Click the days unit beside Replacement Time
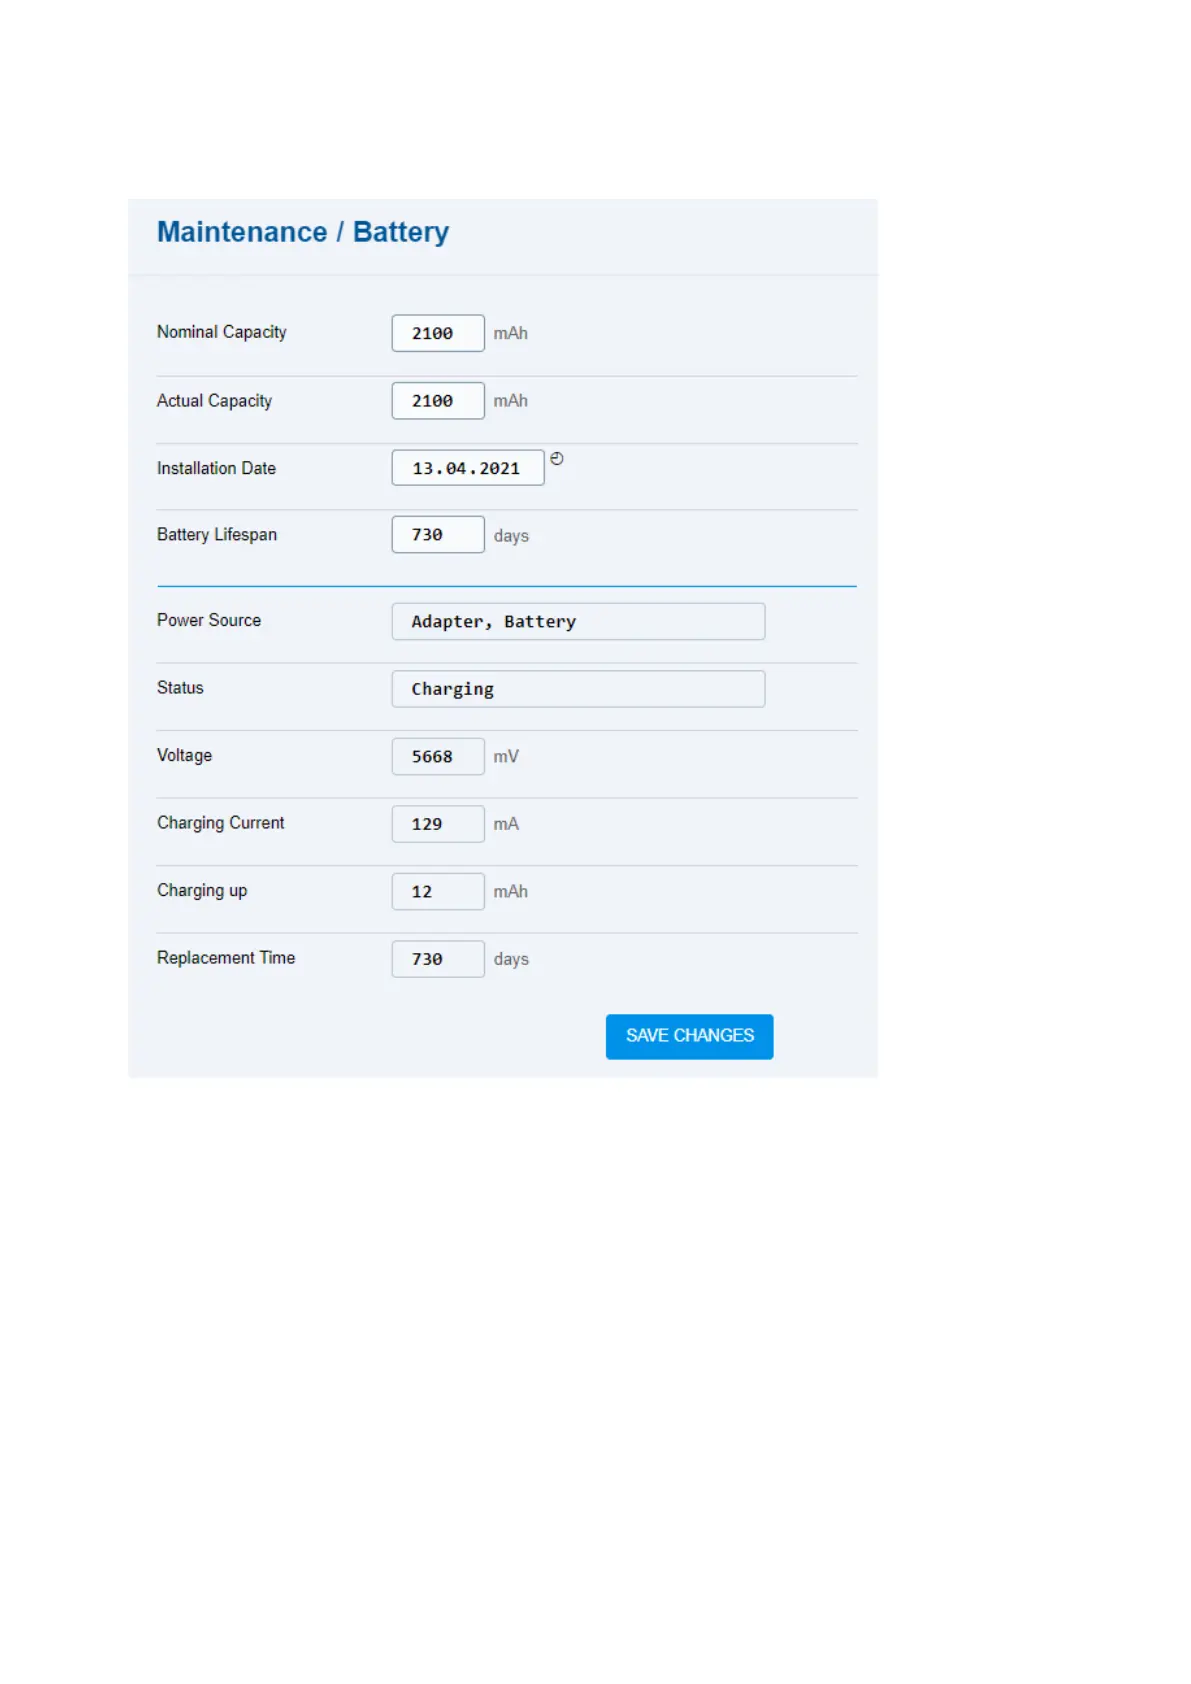1191x1684 pixels. click(511, 959)
